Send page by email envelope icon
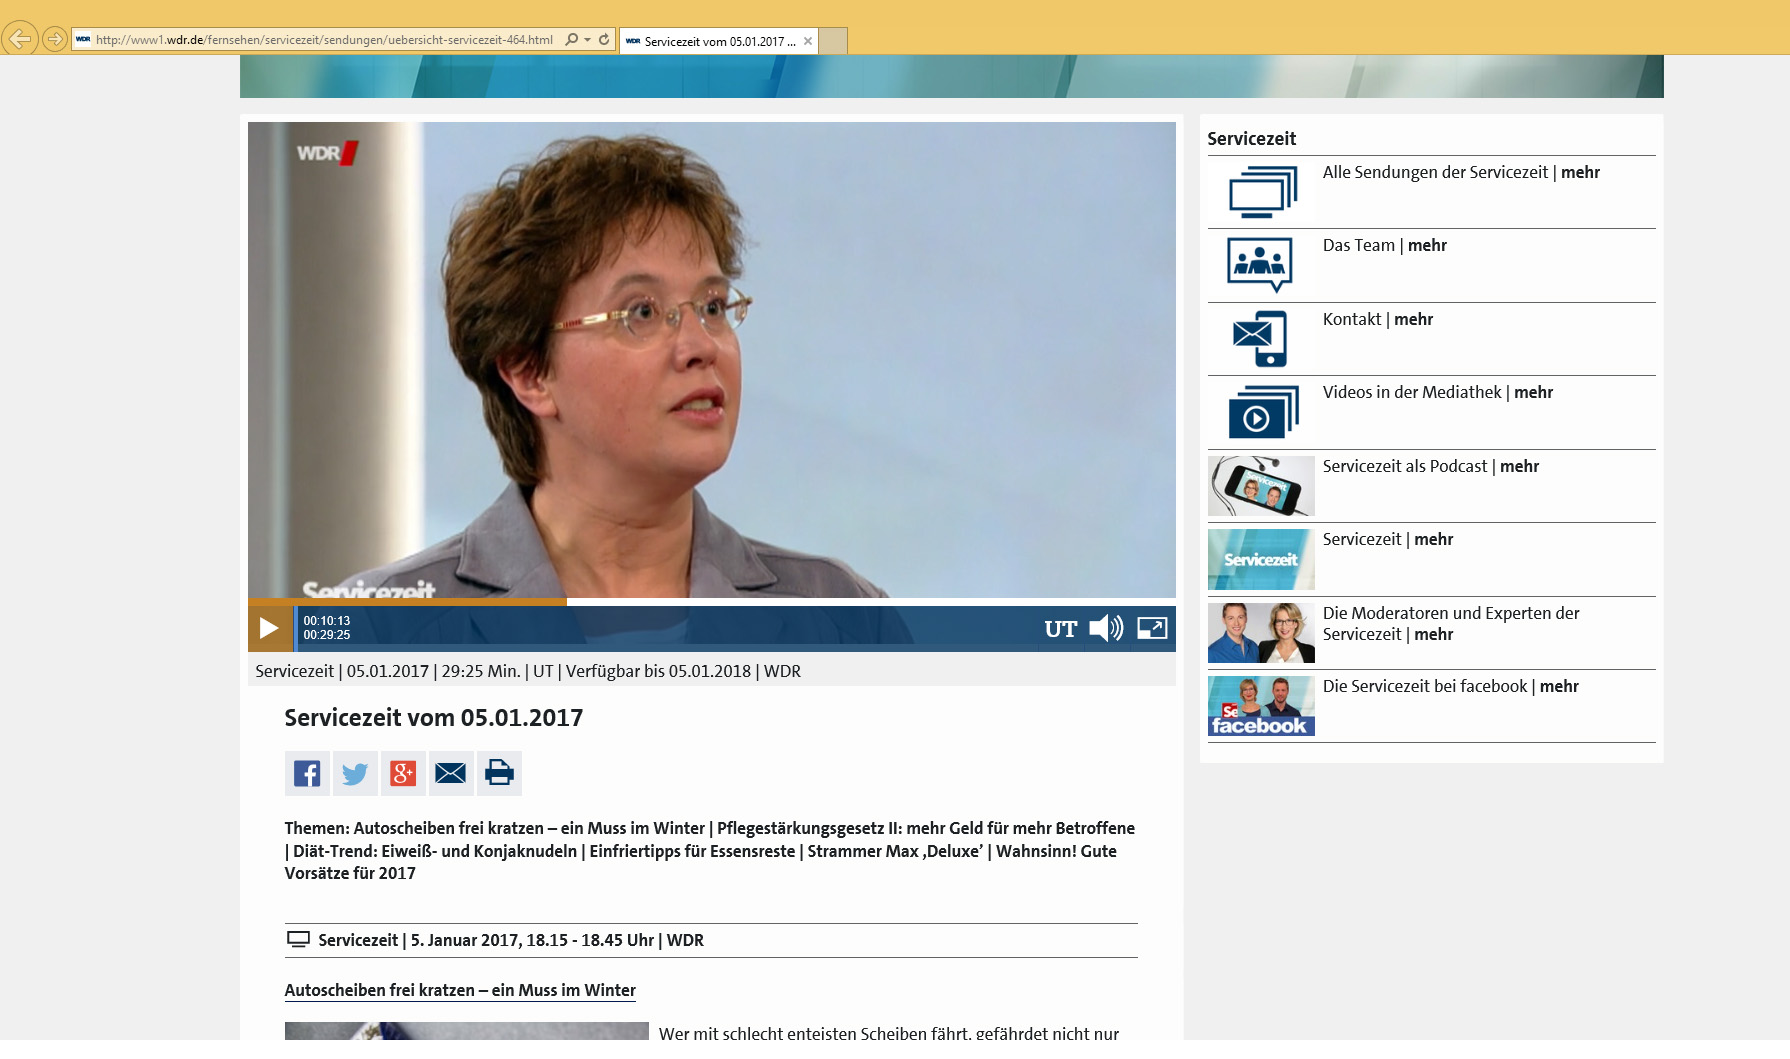The image size is (1790, 1059). (x=451, y=773)
